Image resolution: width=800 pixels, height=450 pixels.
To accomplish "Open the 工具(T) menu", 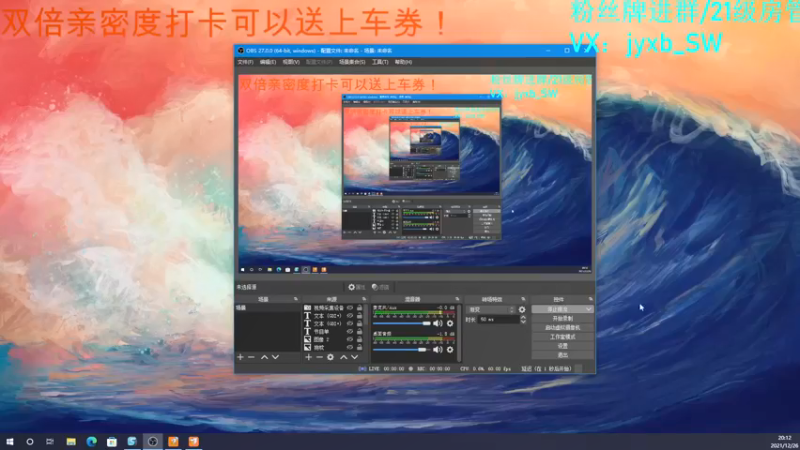I will [380, 62].
